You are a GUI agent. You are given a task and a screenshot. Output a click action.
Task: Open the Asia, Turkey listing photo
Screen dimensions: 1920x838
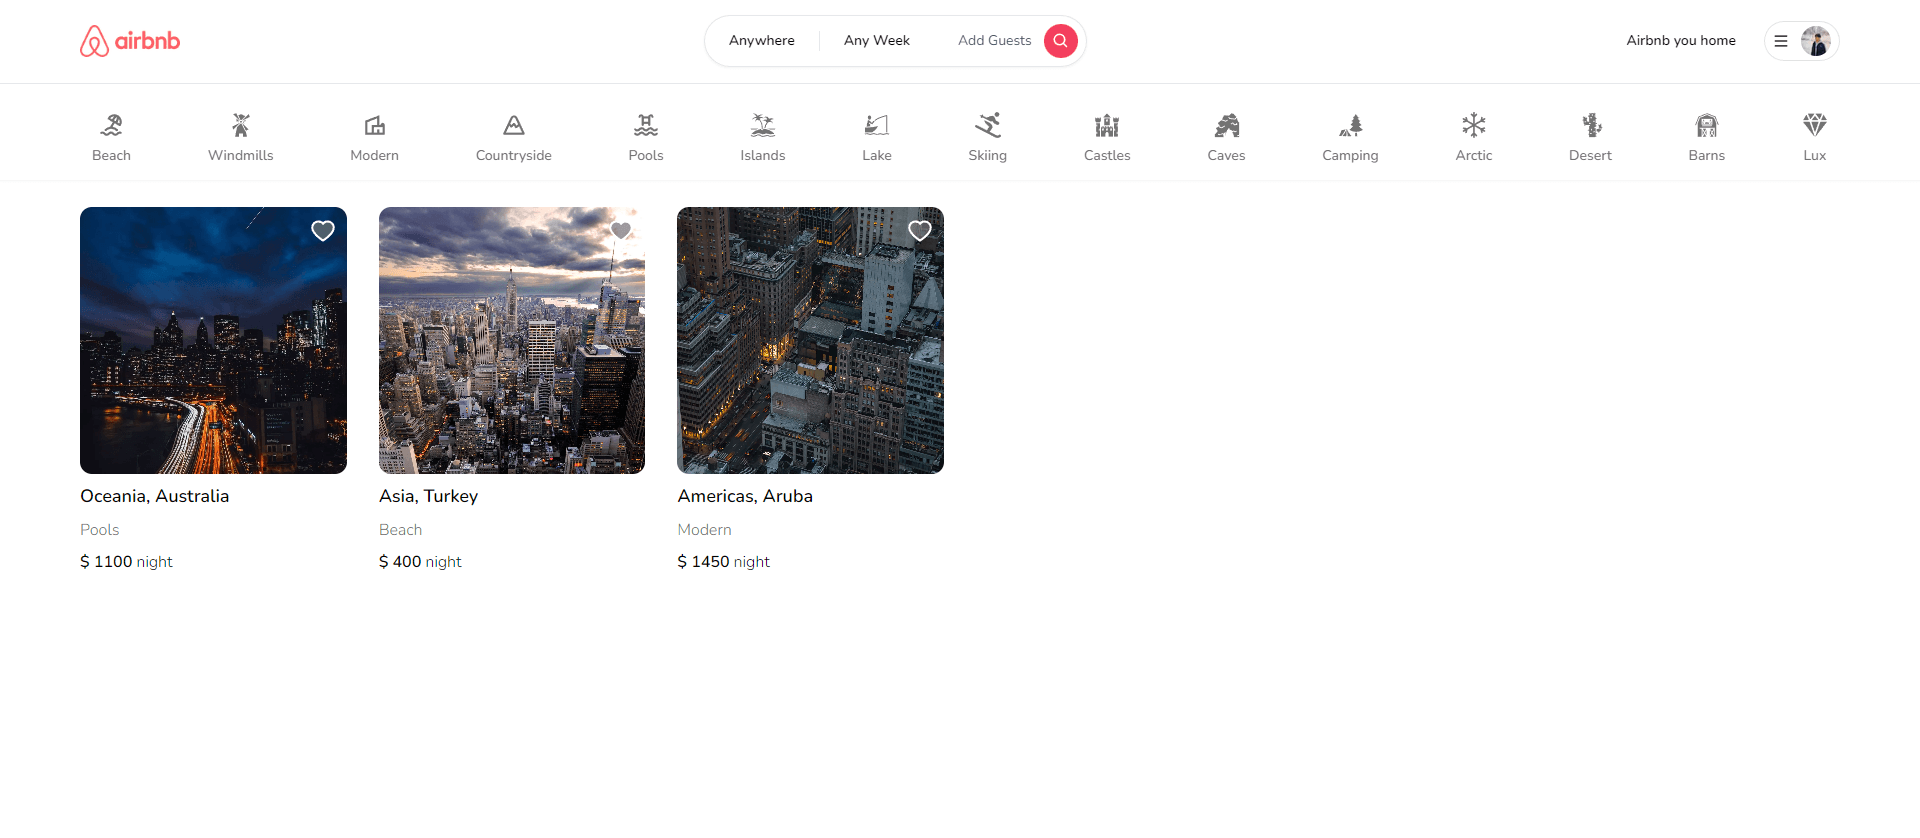[512, 340]
